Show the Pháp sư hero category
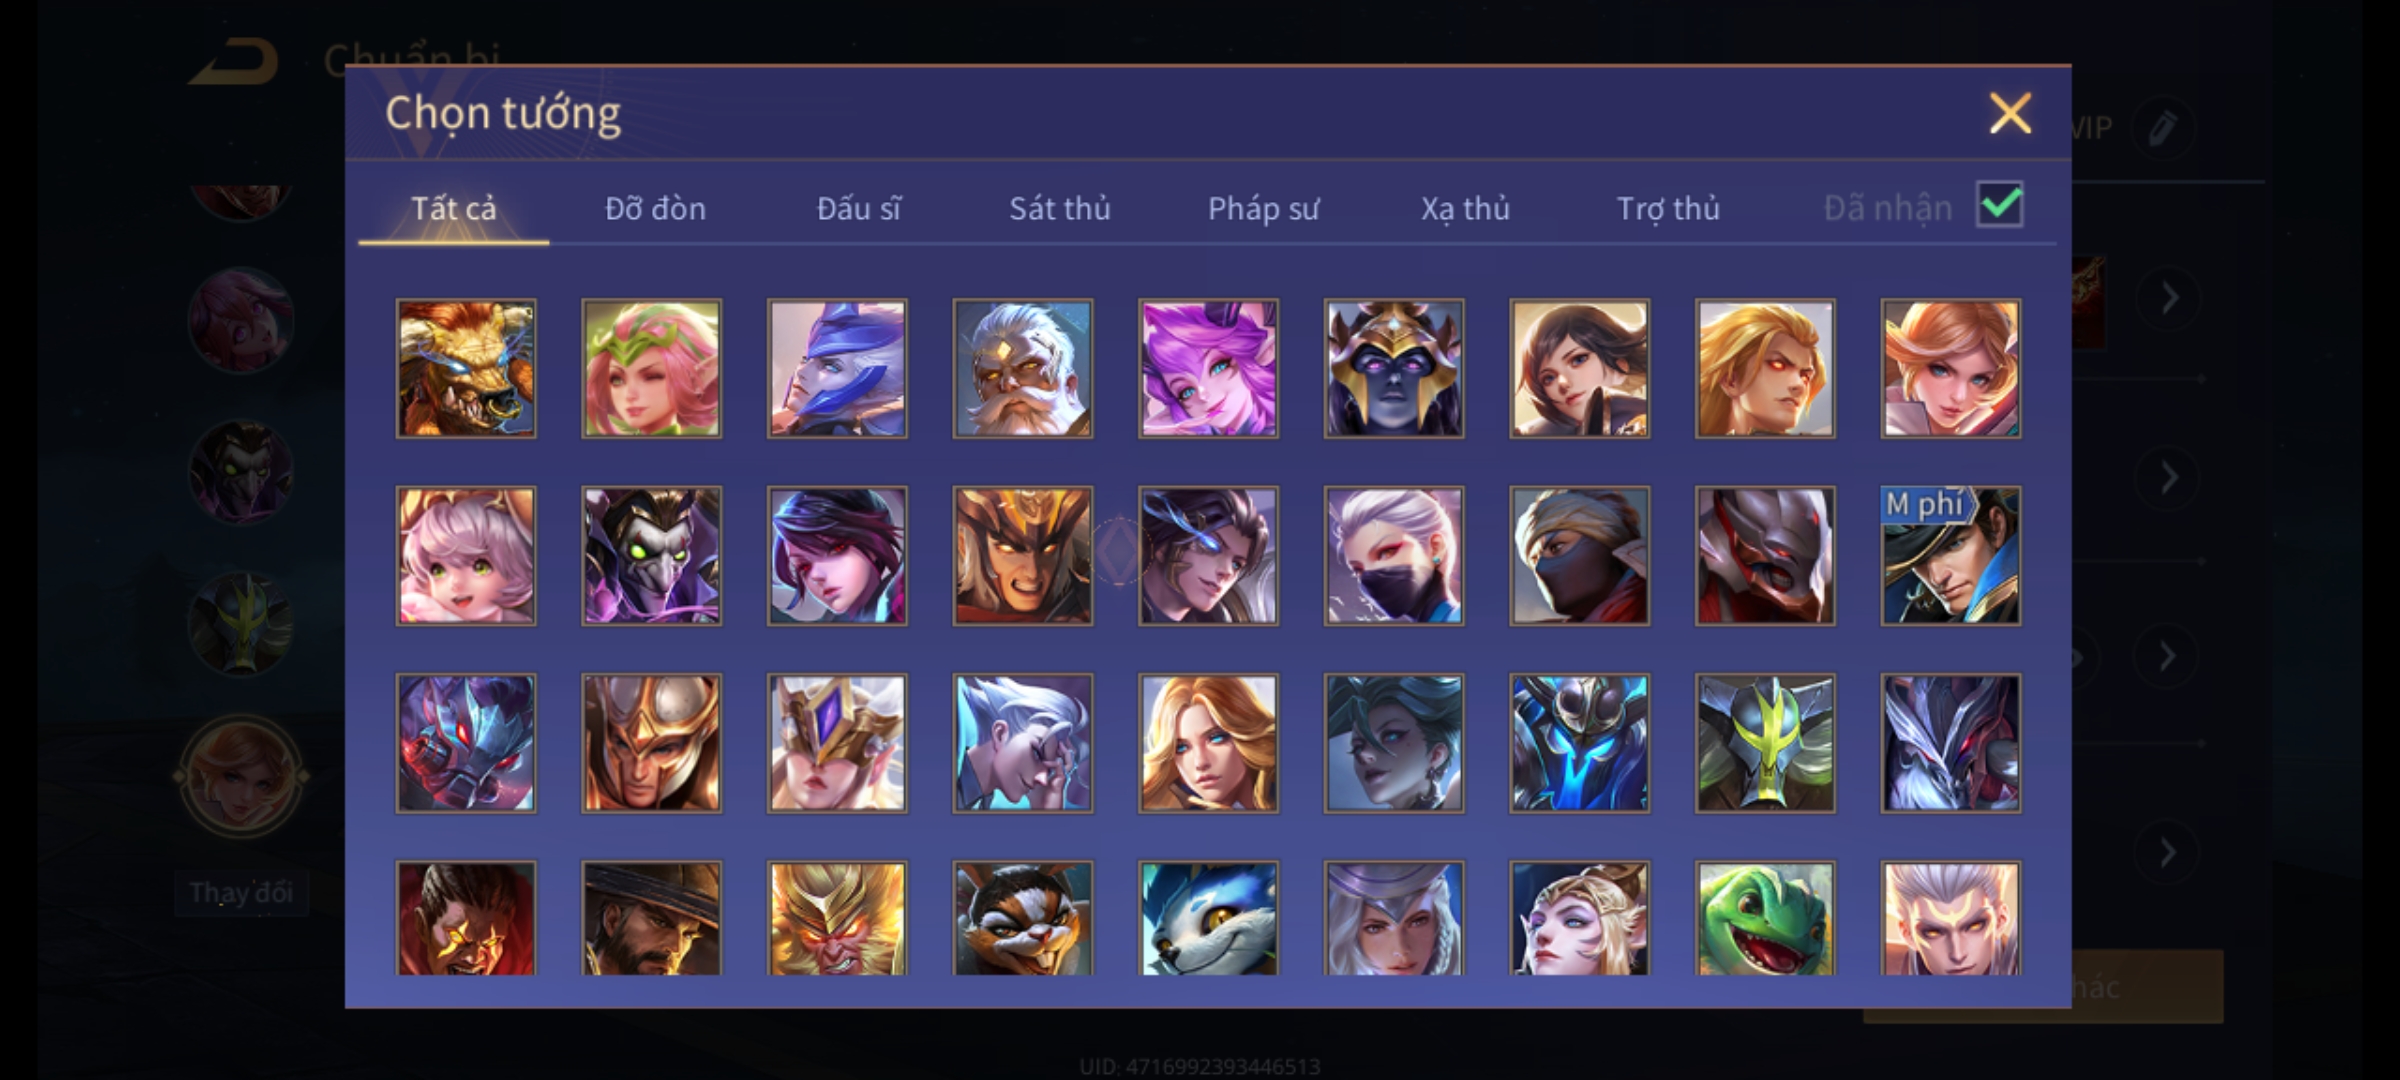This screenshot has height=1080, width=2400. point(1263,208)
